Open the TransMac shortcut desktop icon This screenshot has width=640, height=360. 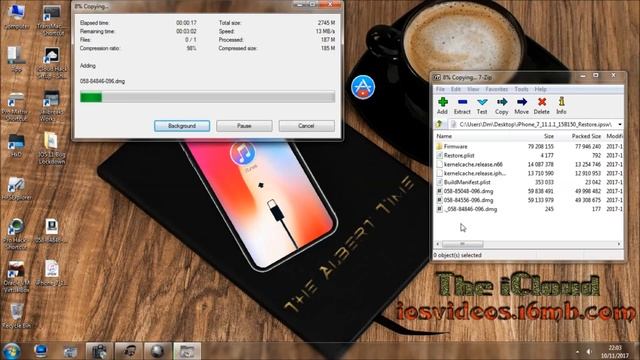[51, 20]
